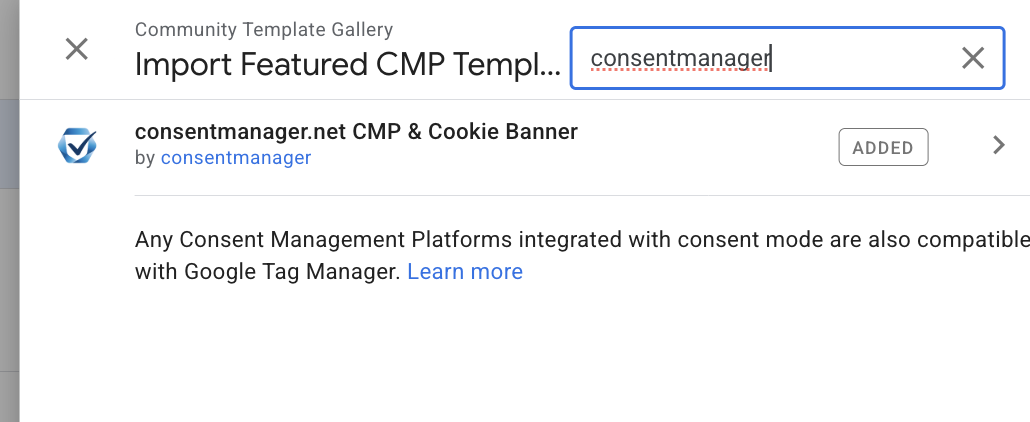Click the Import Featured CMP Templ... heading
Image resolution: width=1030 pixels, height=422 pixels.
tap(347, 64)
